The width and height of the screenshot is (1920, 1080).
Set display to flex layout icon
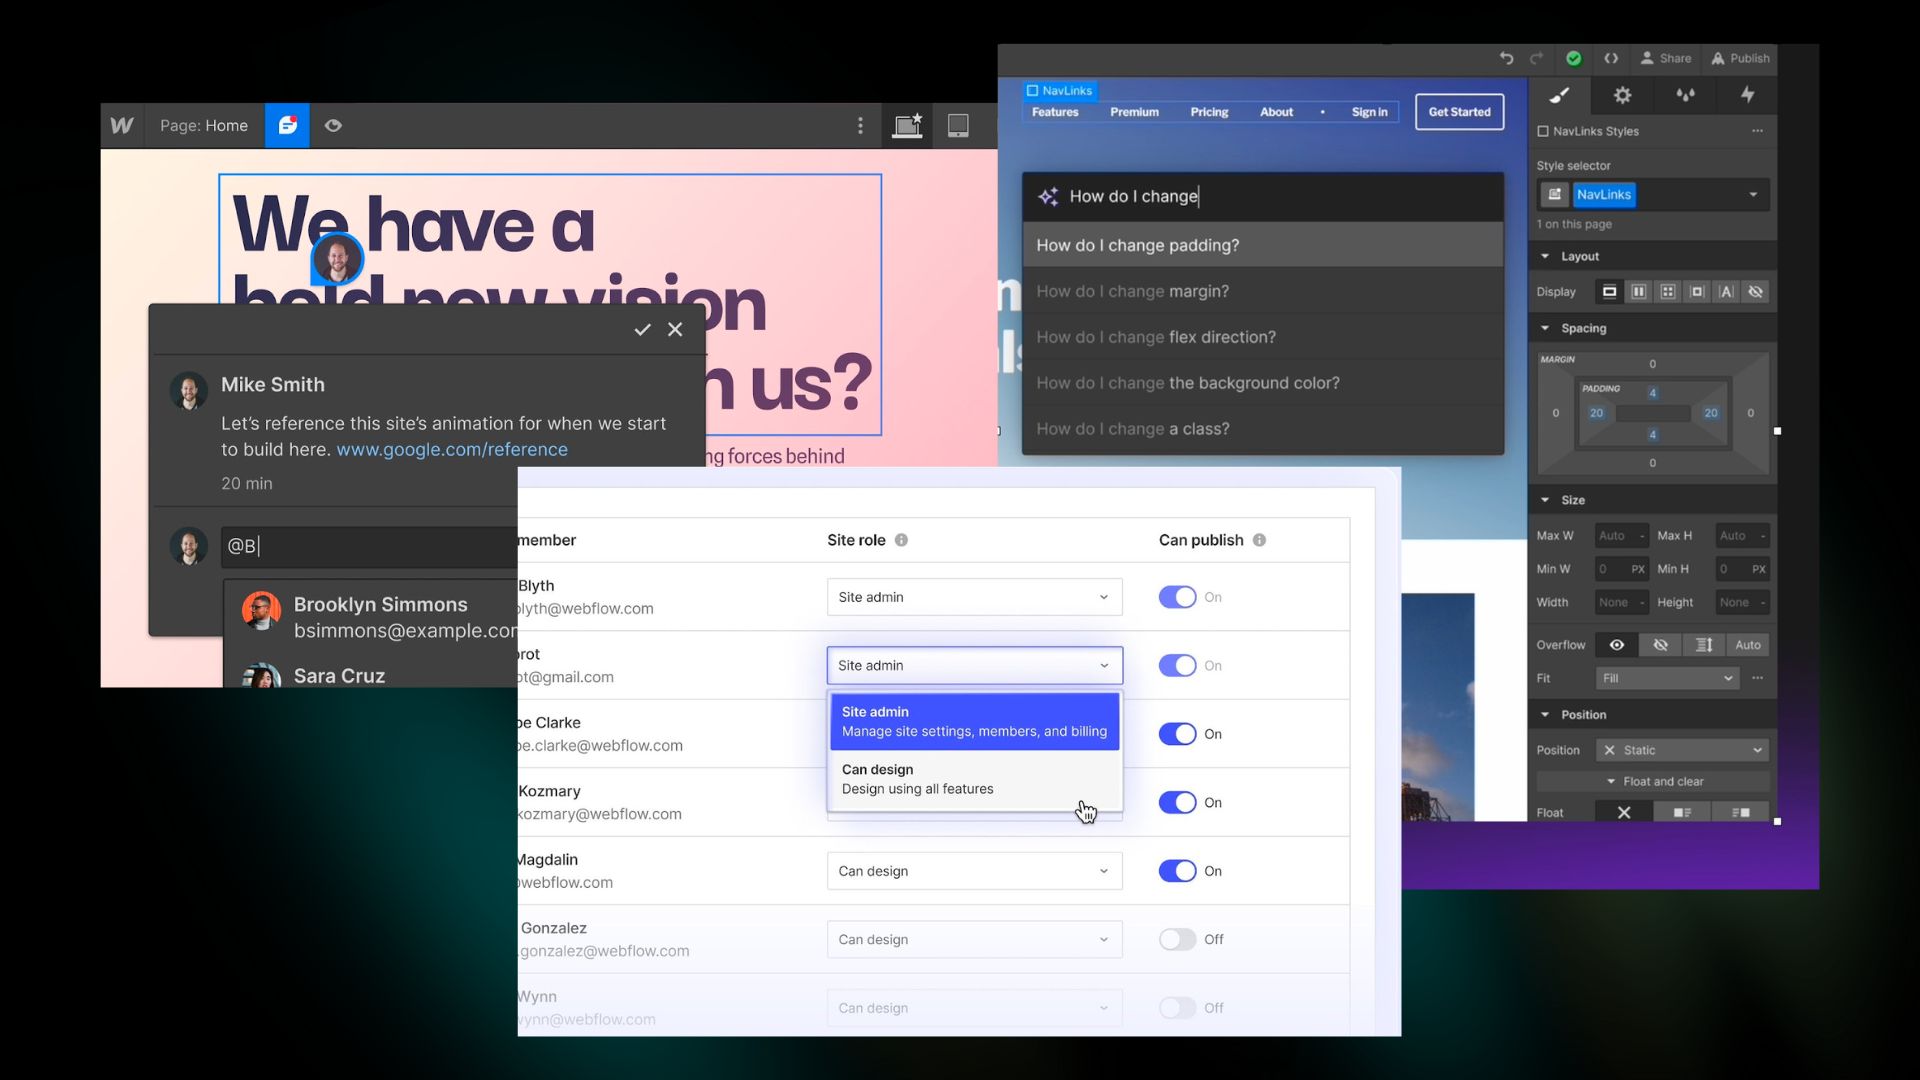tap(1638, 292)
